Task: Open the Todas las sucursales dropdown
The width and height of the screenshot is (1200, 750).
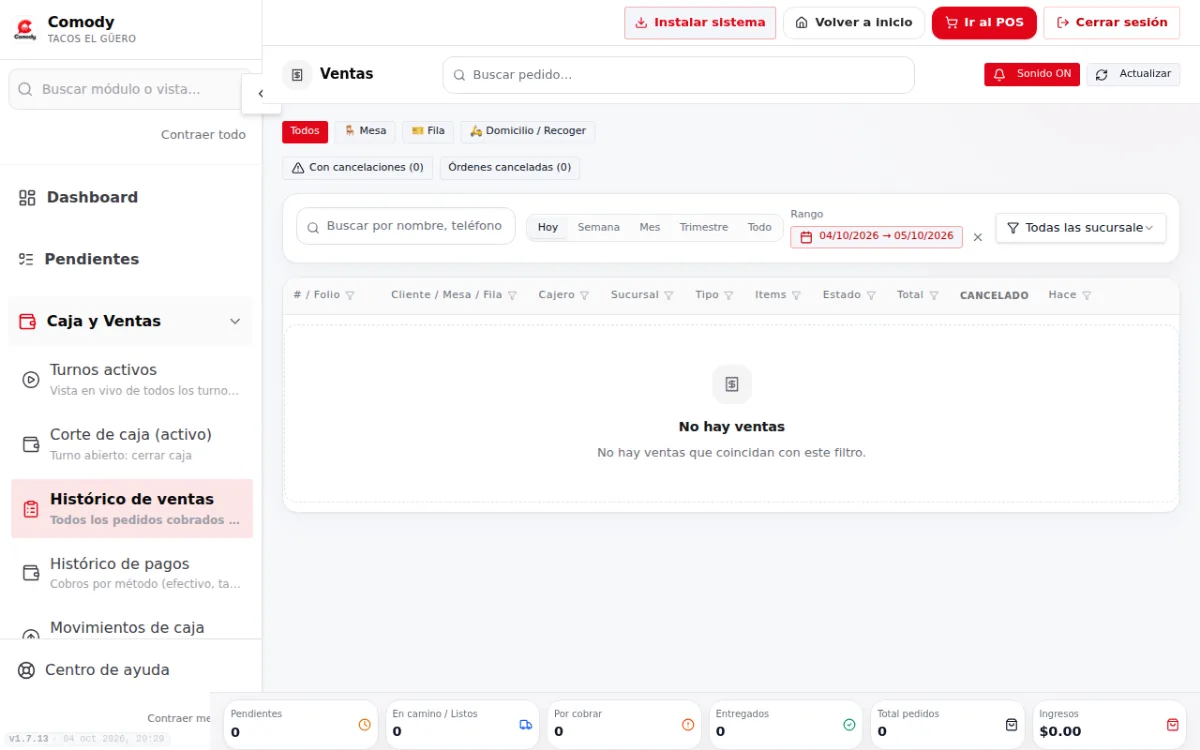Action: [1081, 228]
